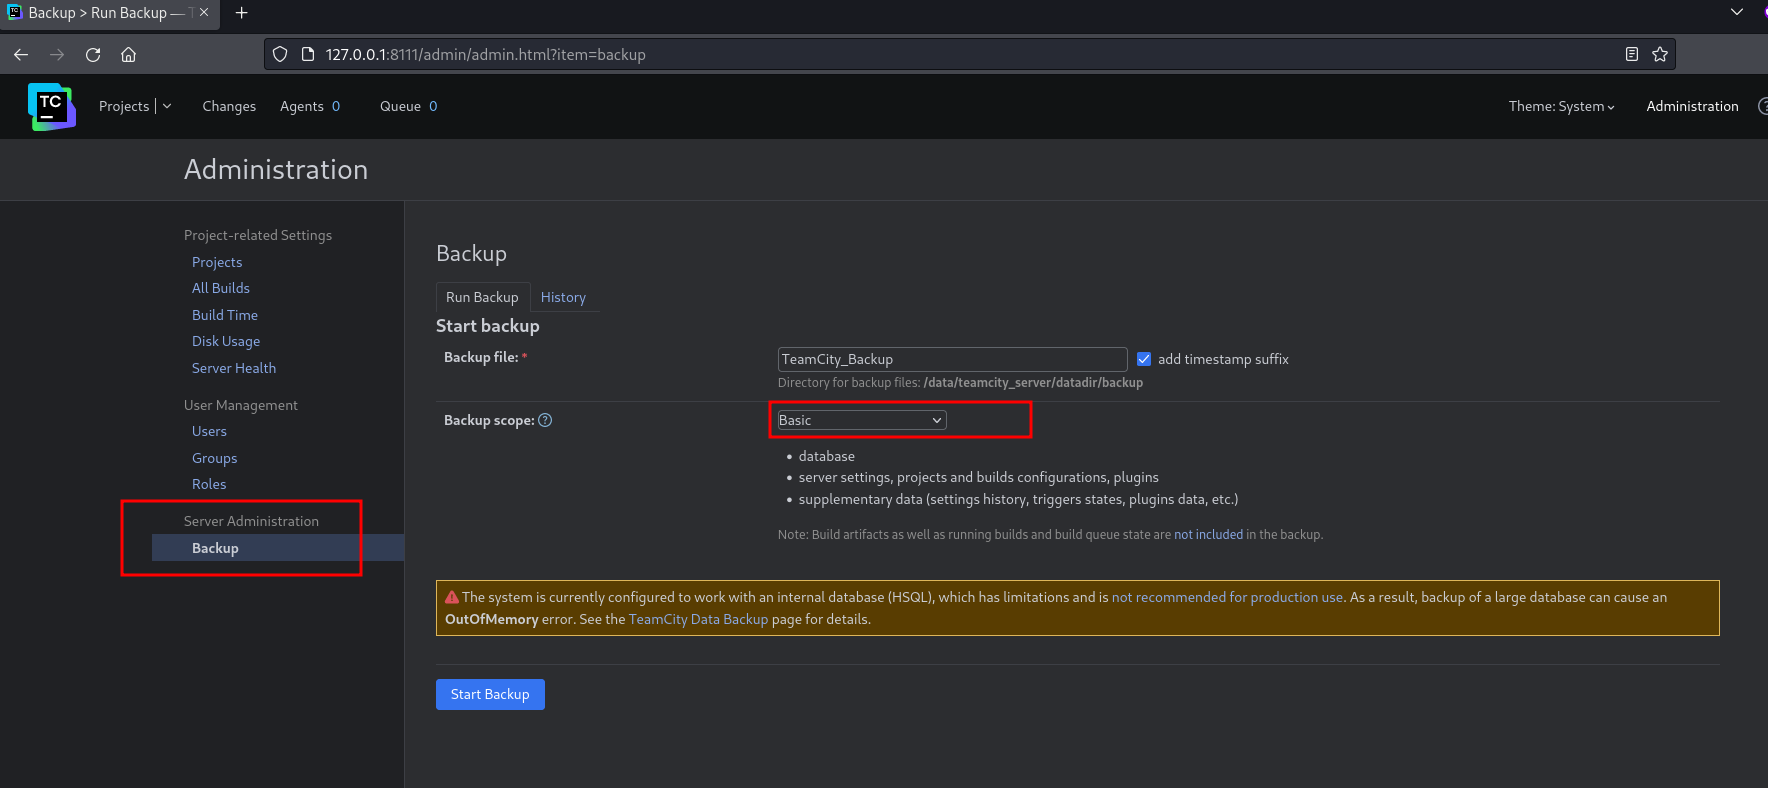Screen dimensions: 1768x788
Task: Open Administration in the top navigation
Action: click(x=1692, y=106)
